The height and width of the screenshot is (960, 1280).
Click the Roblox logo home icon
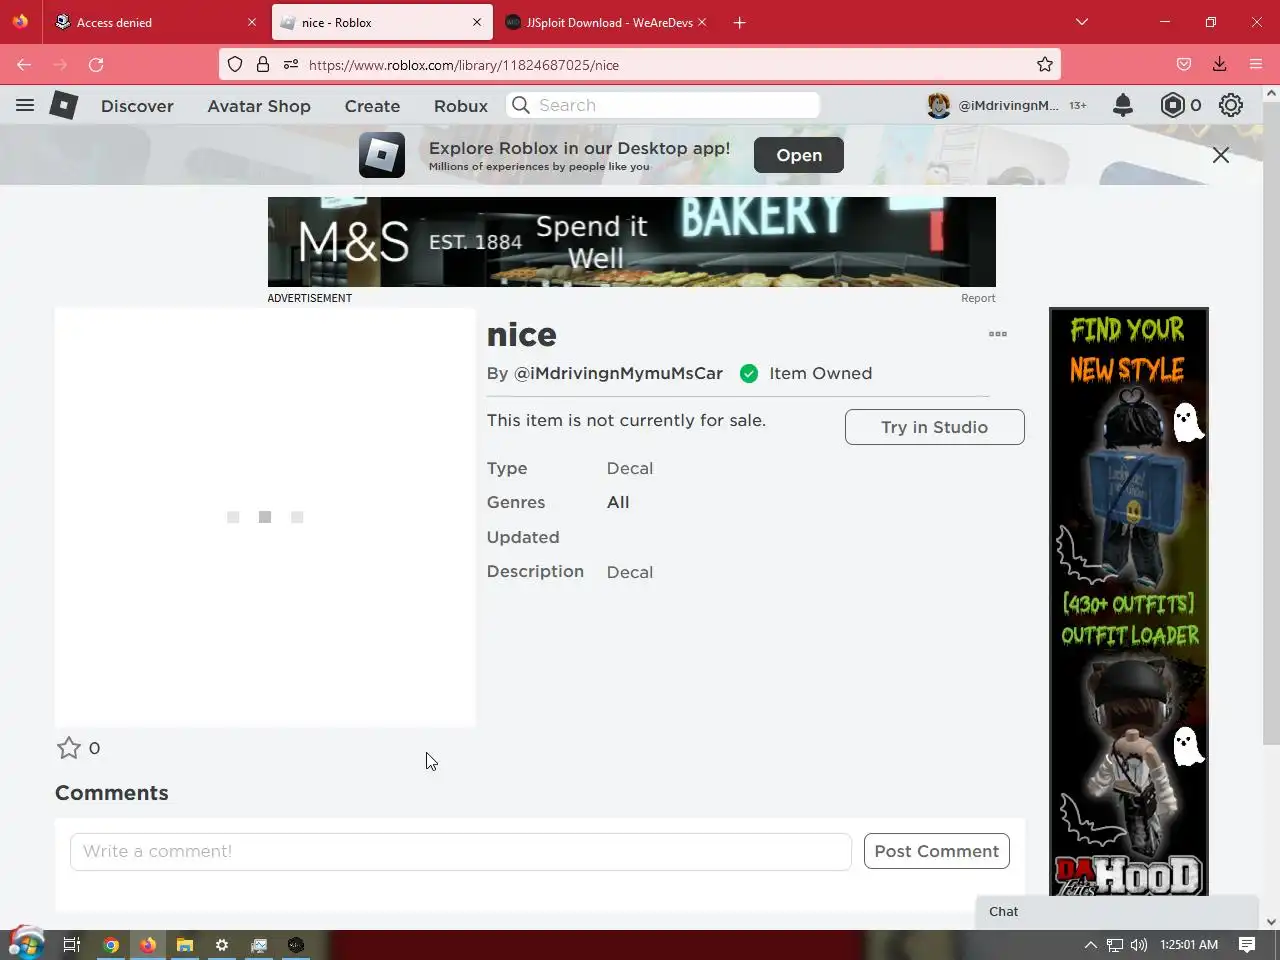(x=64, y=105)
